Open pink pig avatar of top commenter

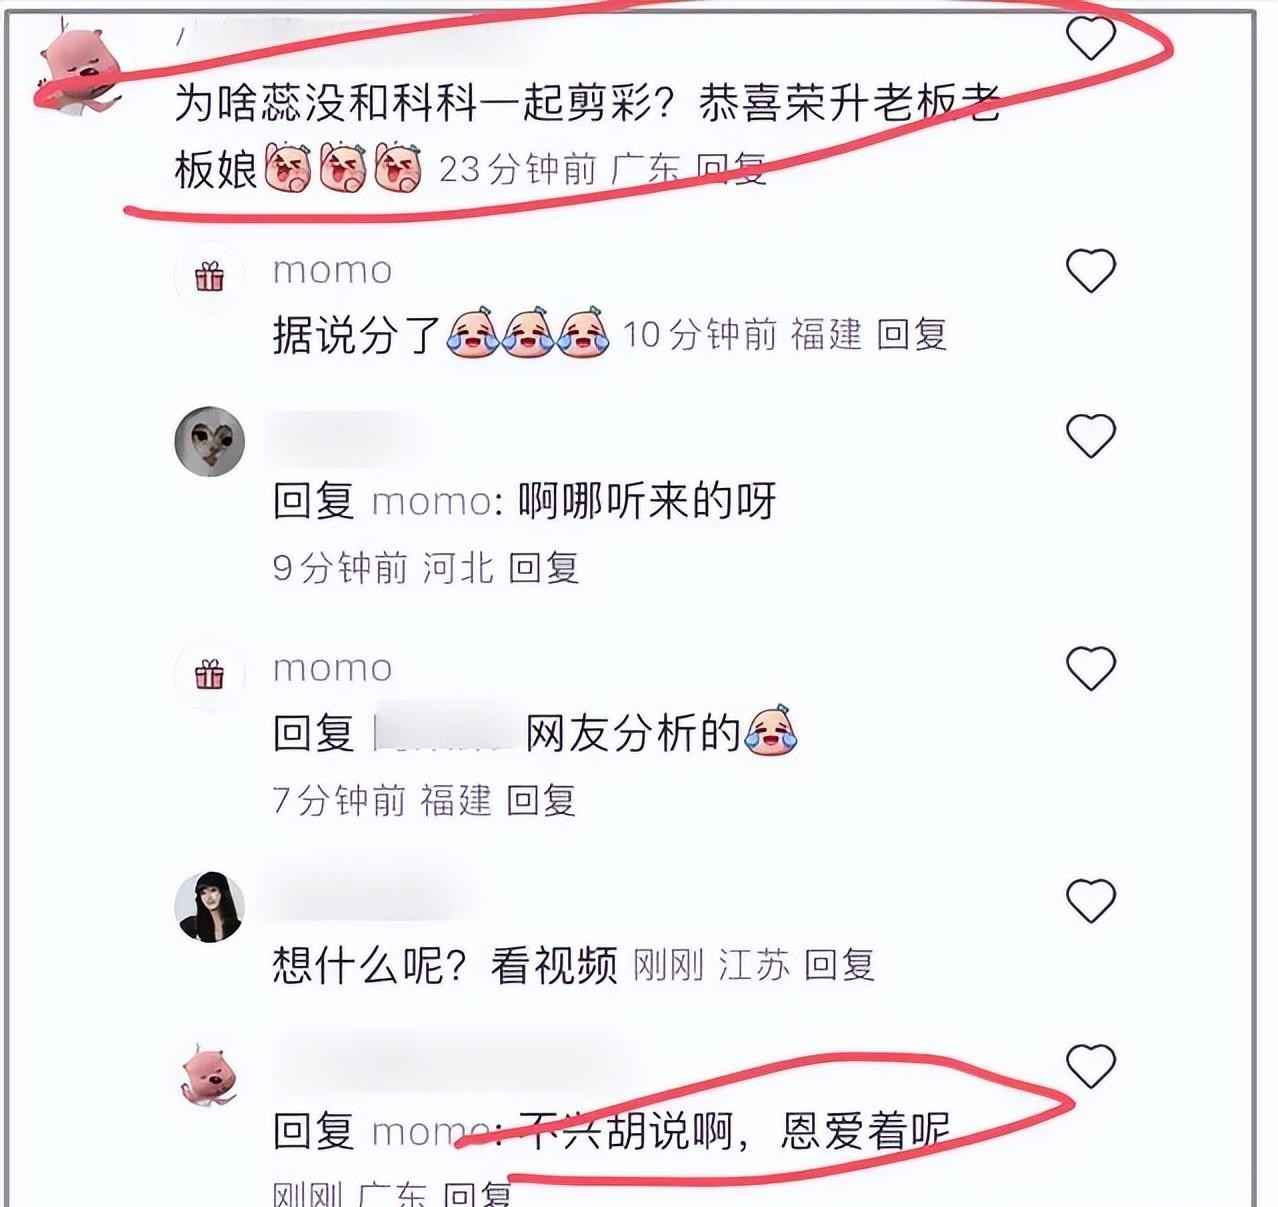pyautogui.click(x=82, y=70)
